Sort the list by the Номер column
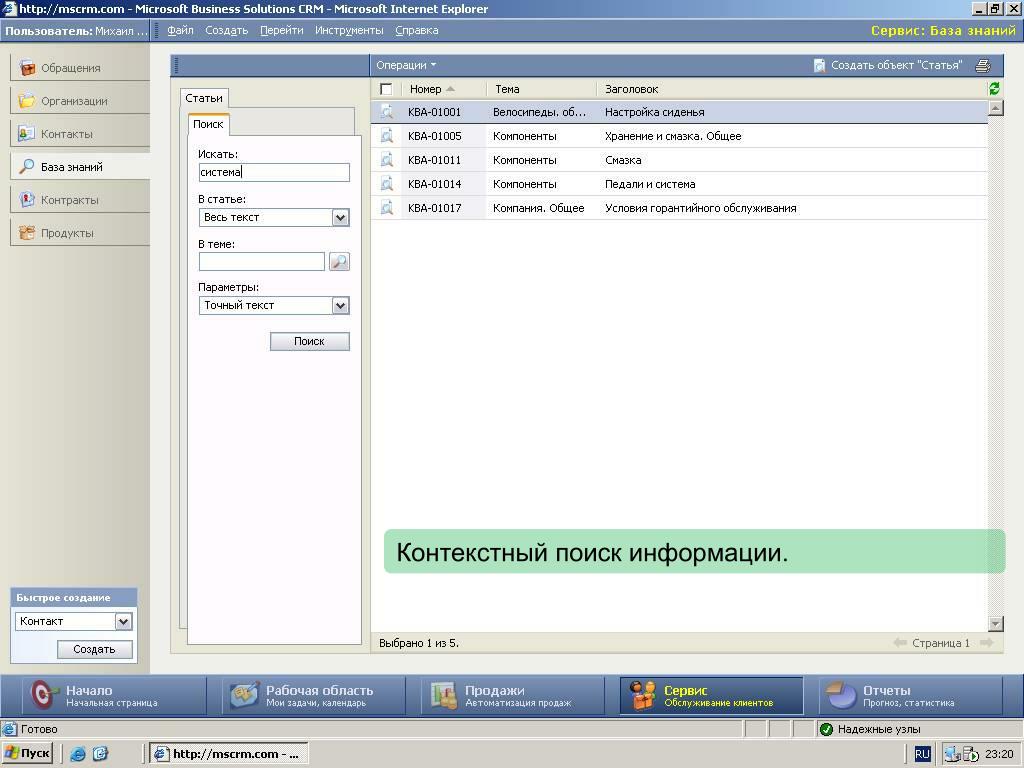Screen dimensions: 1024x768 [x=430, y=89]
